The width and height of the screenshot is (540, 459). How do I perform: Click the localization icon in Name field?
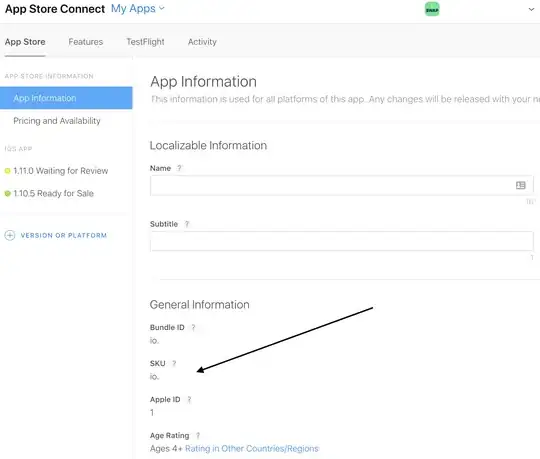[x=520, y=185]
